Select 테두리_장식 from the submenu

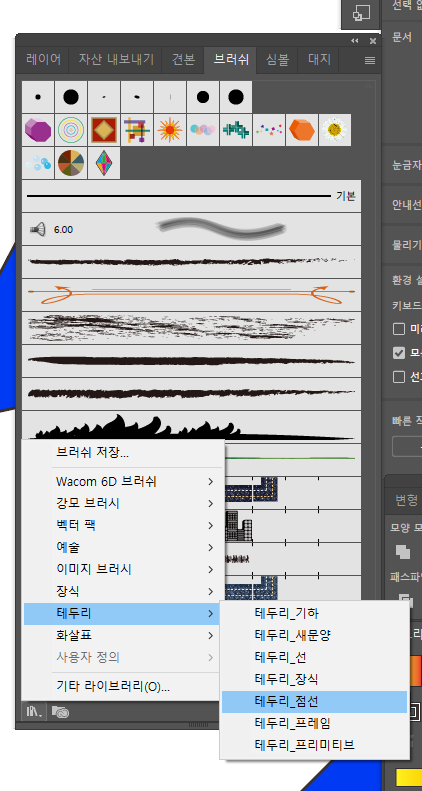click(x=314, y=679)
